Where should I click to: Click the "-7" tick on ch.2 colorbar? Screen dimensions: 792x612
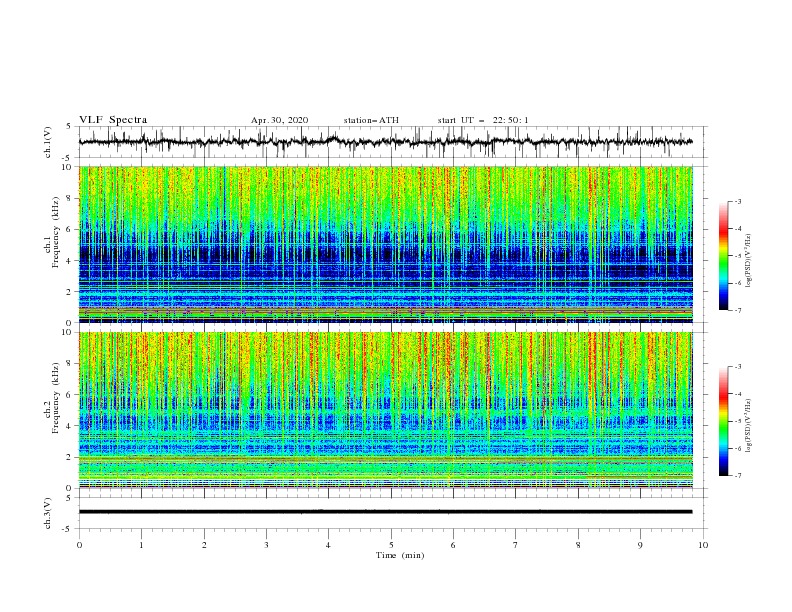tap(737, 476)
